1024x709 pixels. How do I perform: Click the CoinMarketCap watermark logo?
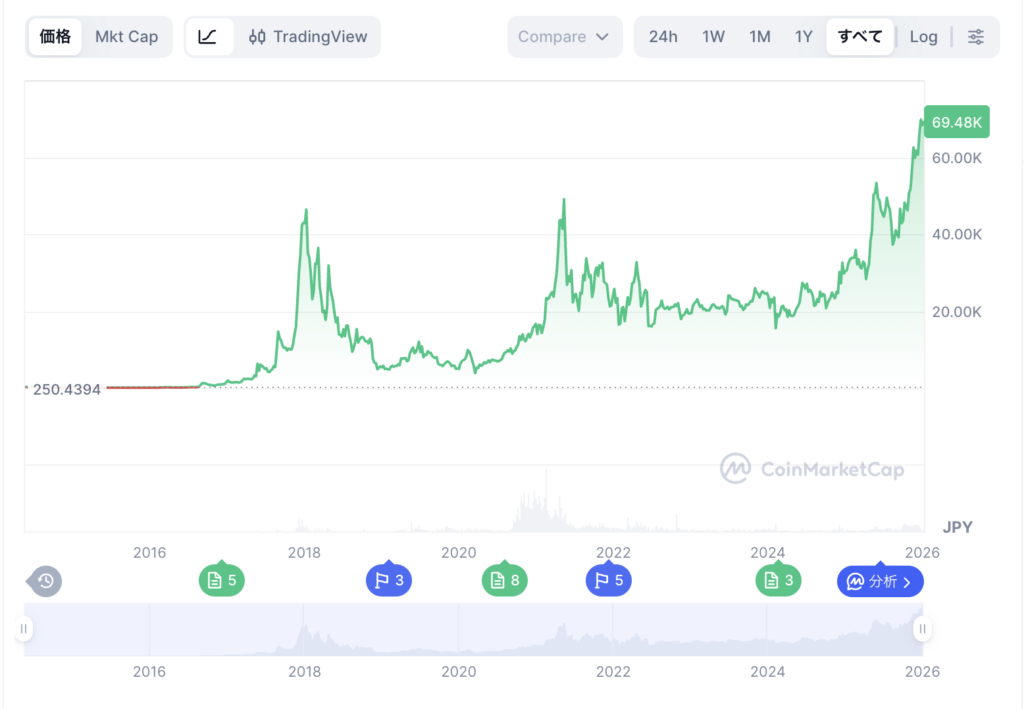pos(812,468)
